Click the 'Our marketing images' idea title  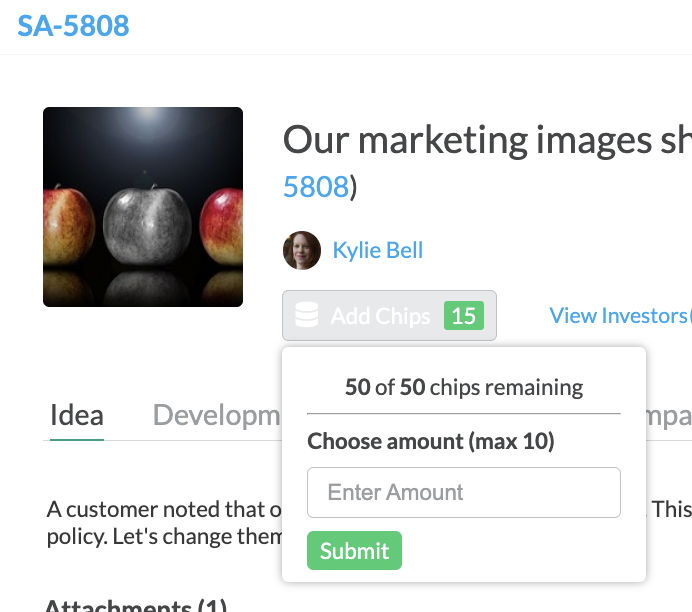pyautogui.click(x=487, y=140)
